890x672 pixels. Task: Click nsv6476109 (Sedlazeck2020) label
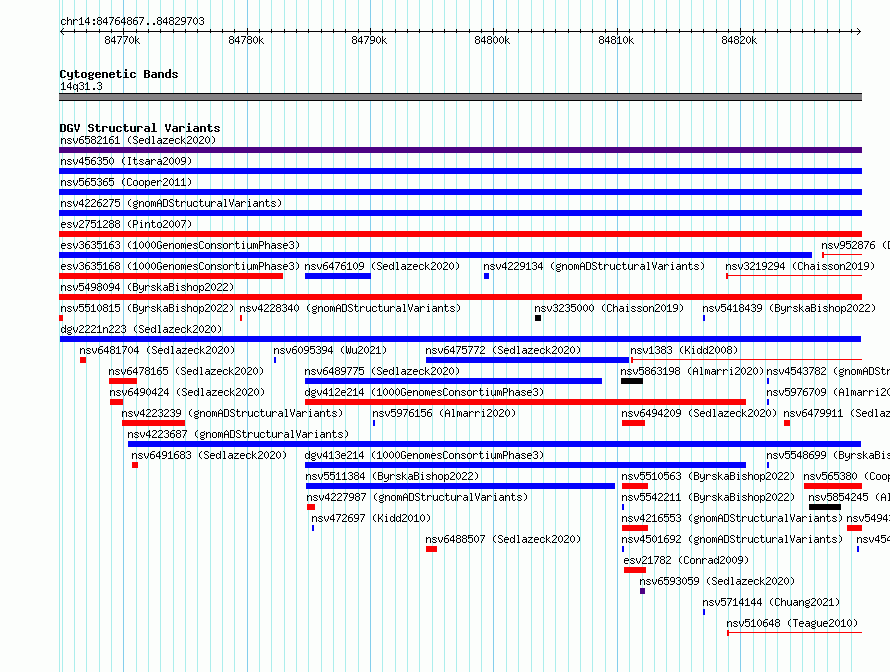pyautogui.click(x=382, y=266)
